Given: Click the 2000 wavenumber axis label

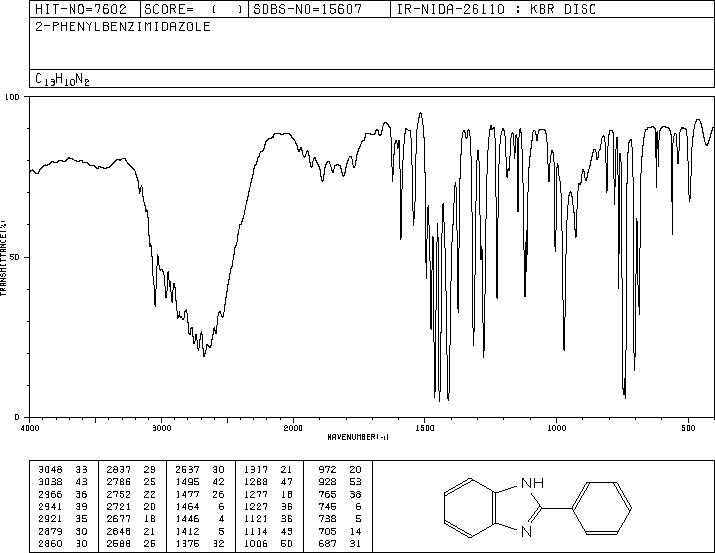Looking at the screenshot, I should pos(293,428).
